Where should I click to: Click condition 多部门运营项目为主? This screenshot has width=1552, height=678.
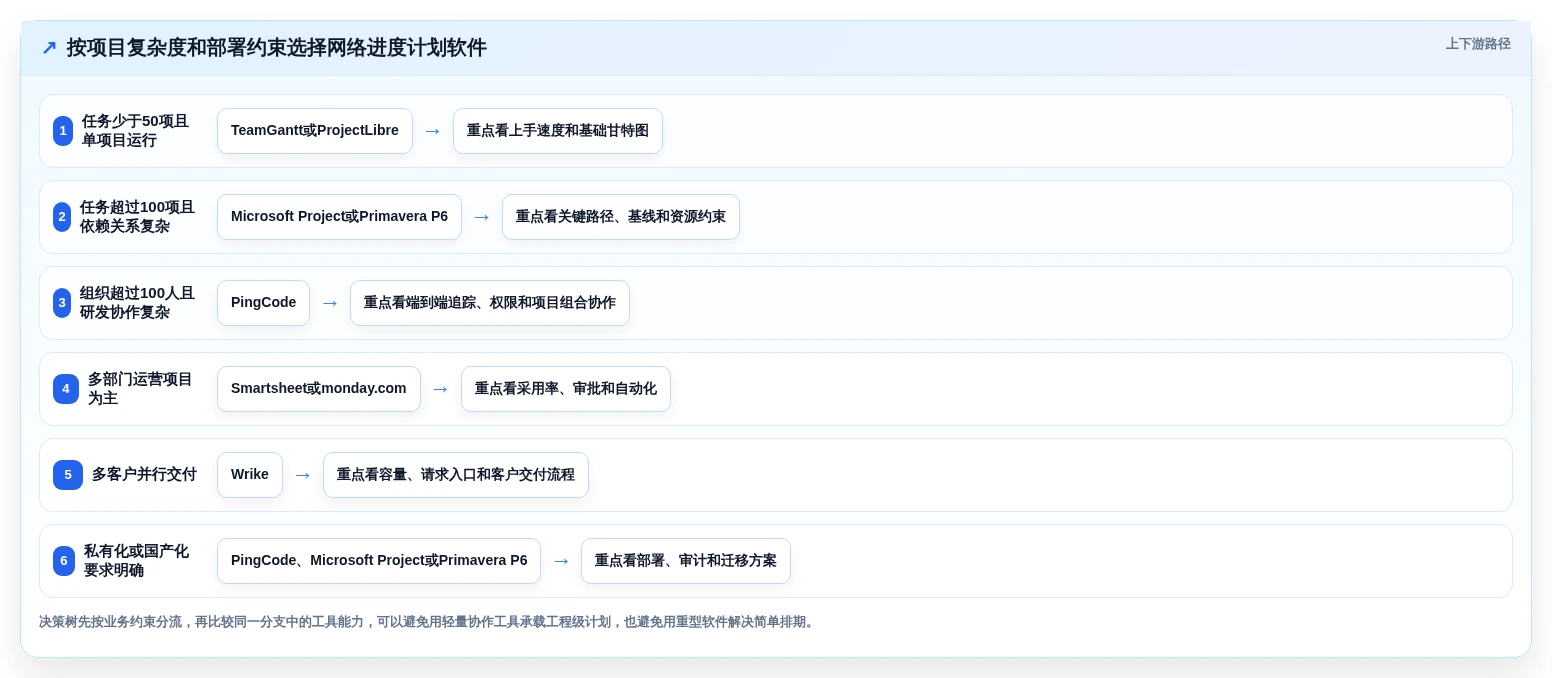click(x=140, y=389)
